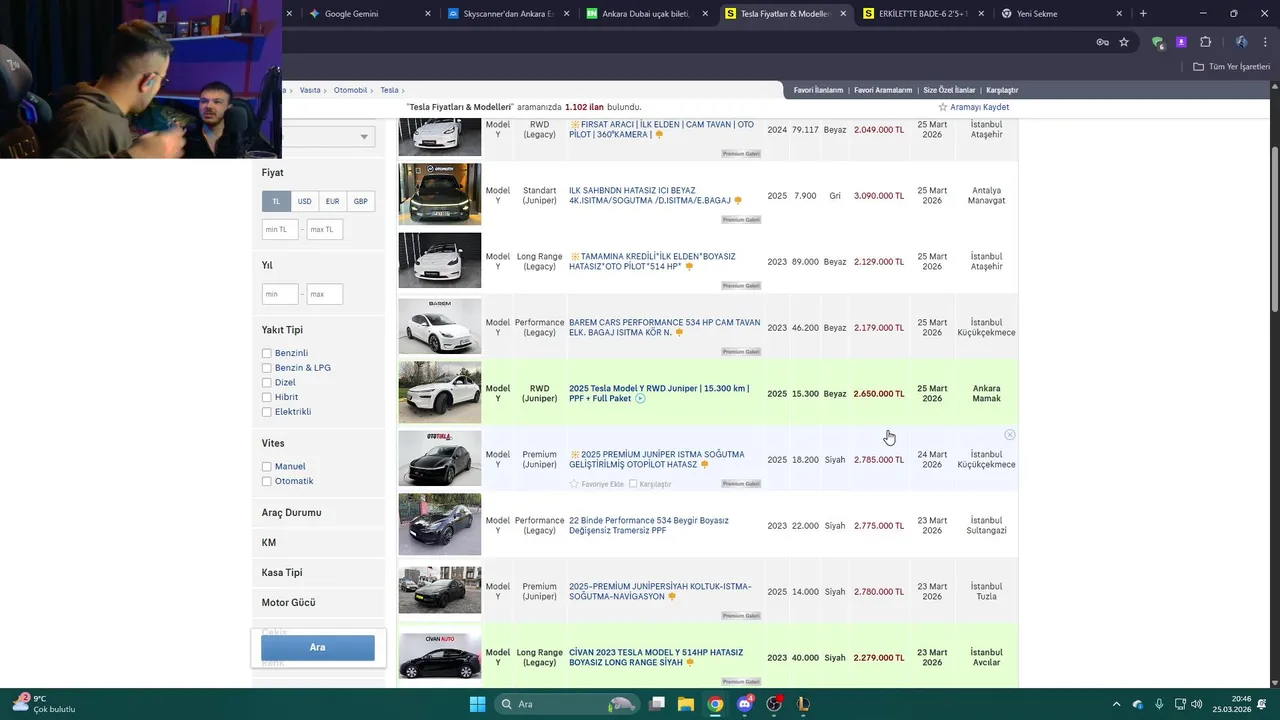Close the Skyscanner tab
The image size is (1280, 720).
[x=567, y=14]
